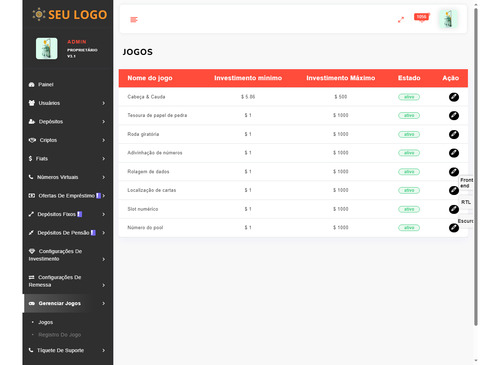Image resolution: width=500 pixels, height=365 pixels.
Task: Click the ativo badge for Slot numérico
Action: [x=409, y=209]
